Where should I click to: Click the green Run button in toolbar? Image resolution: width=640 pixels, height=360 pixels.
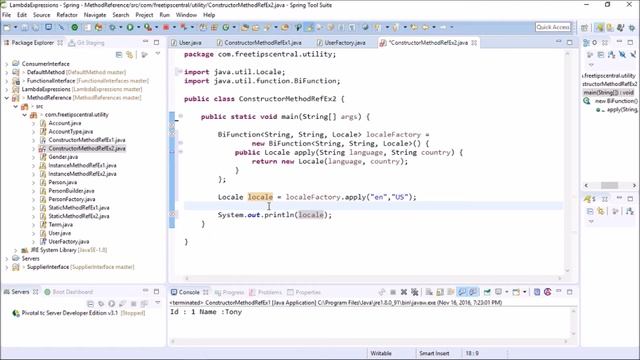[130, 27]
